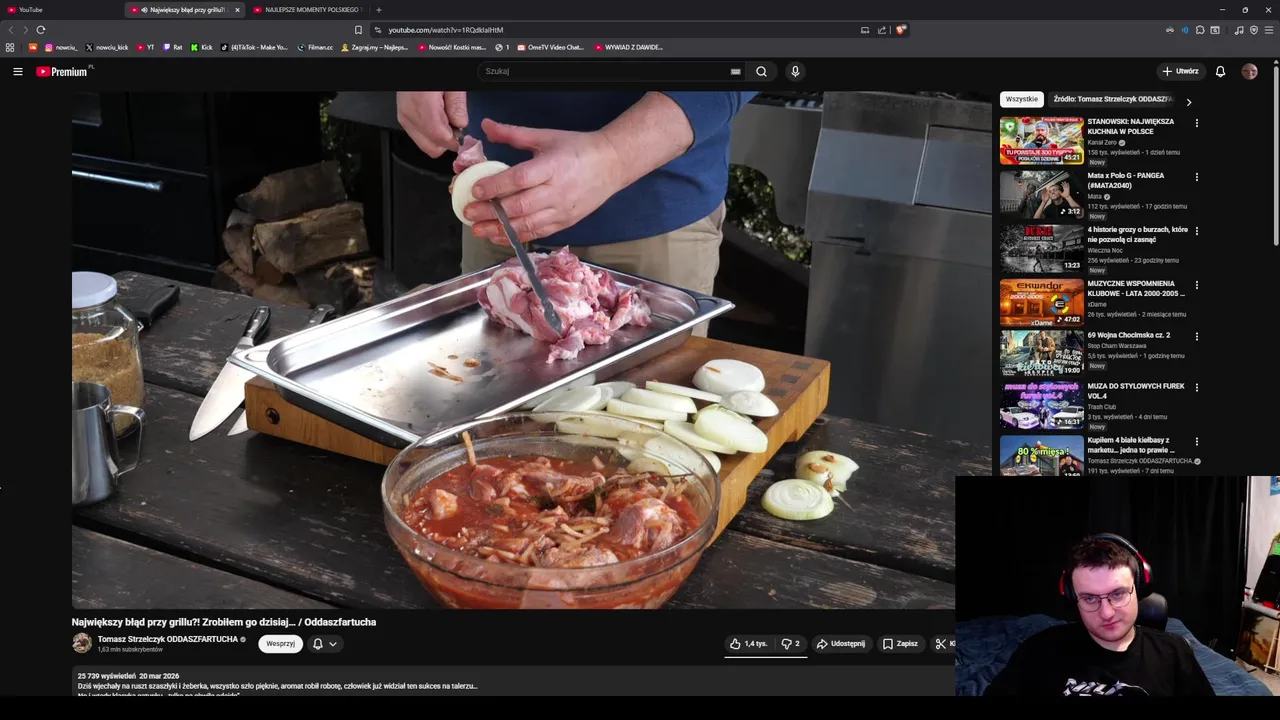Open the new tab with plus icon
This screenshot has width=1280, height=720.
(378, 10)
